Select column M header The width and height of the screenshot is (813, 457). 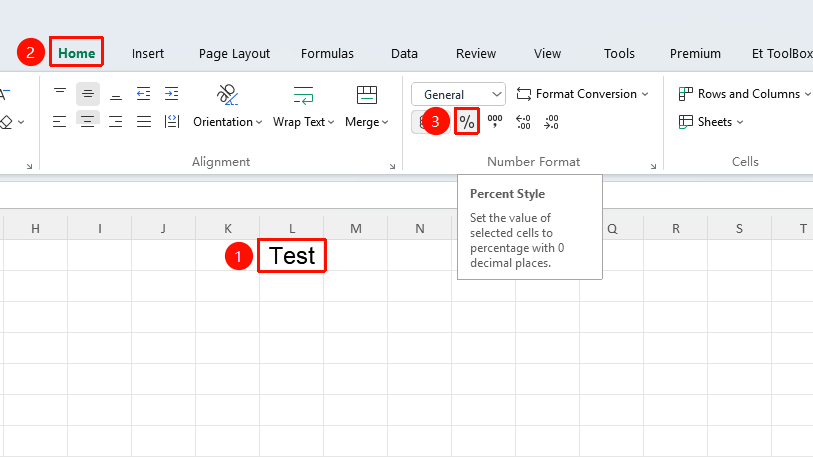(x=356, y=228)
